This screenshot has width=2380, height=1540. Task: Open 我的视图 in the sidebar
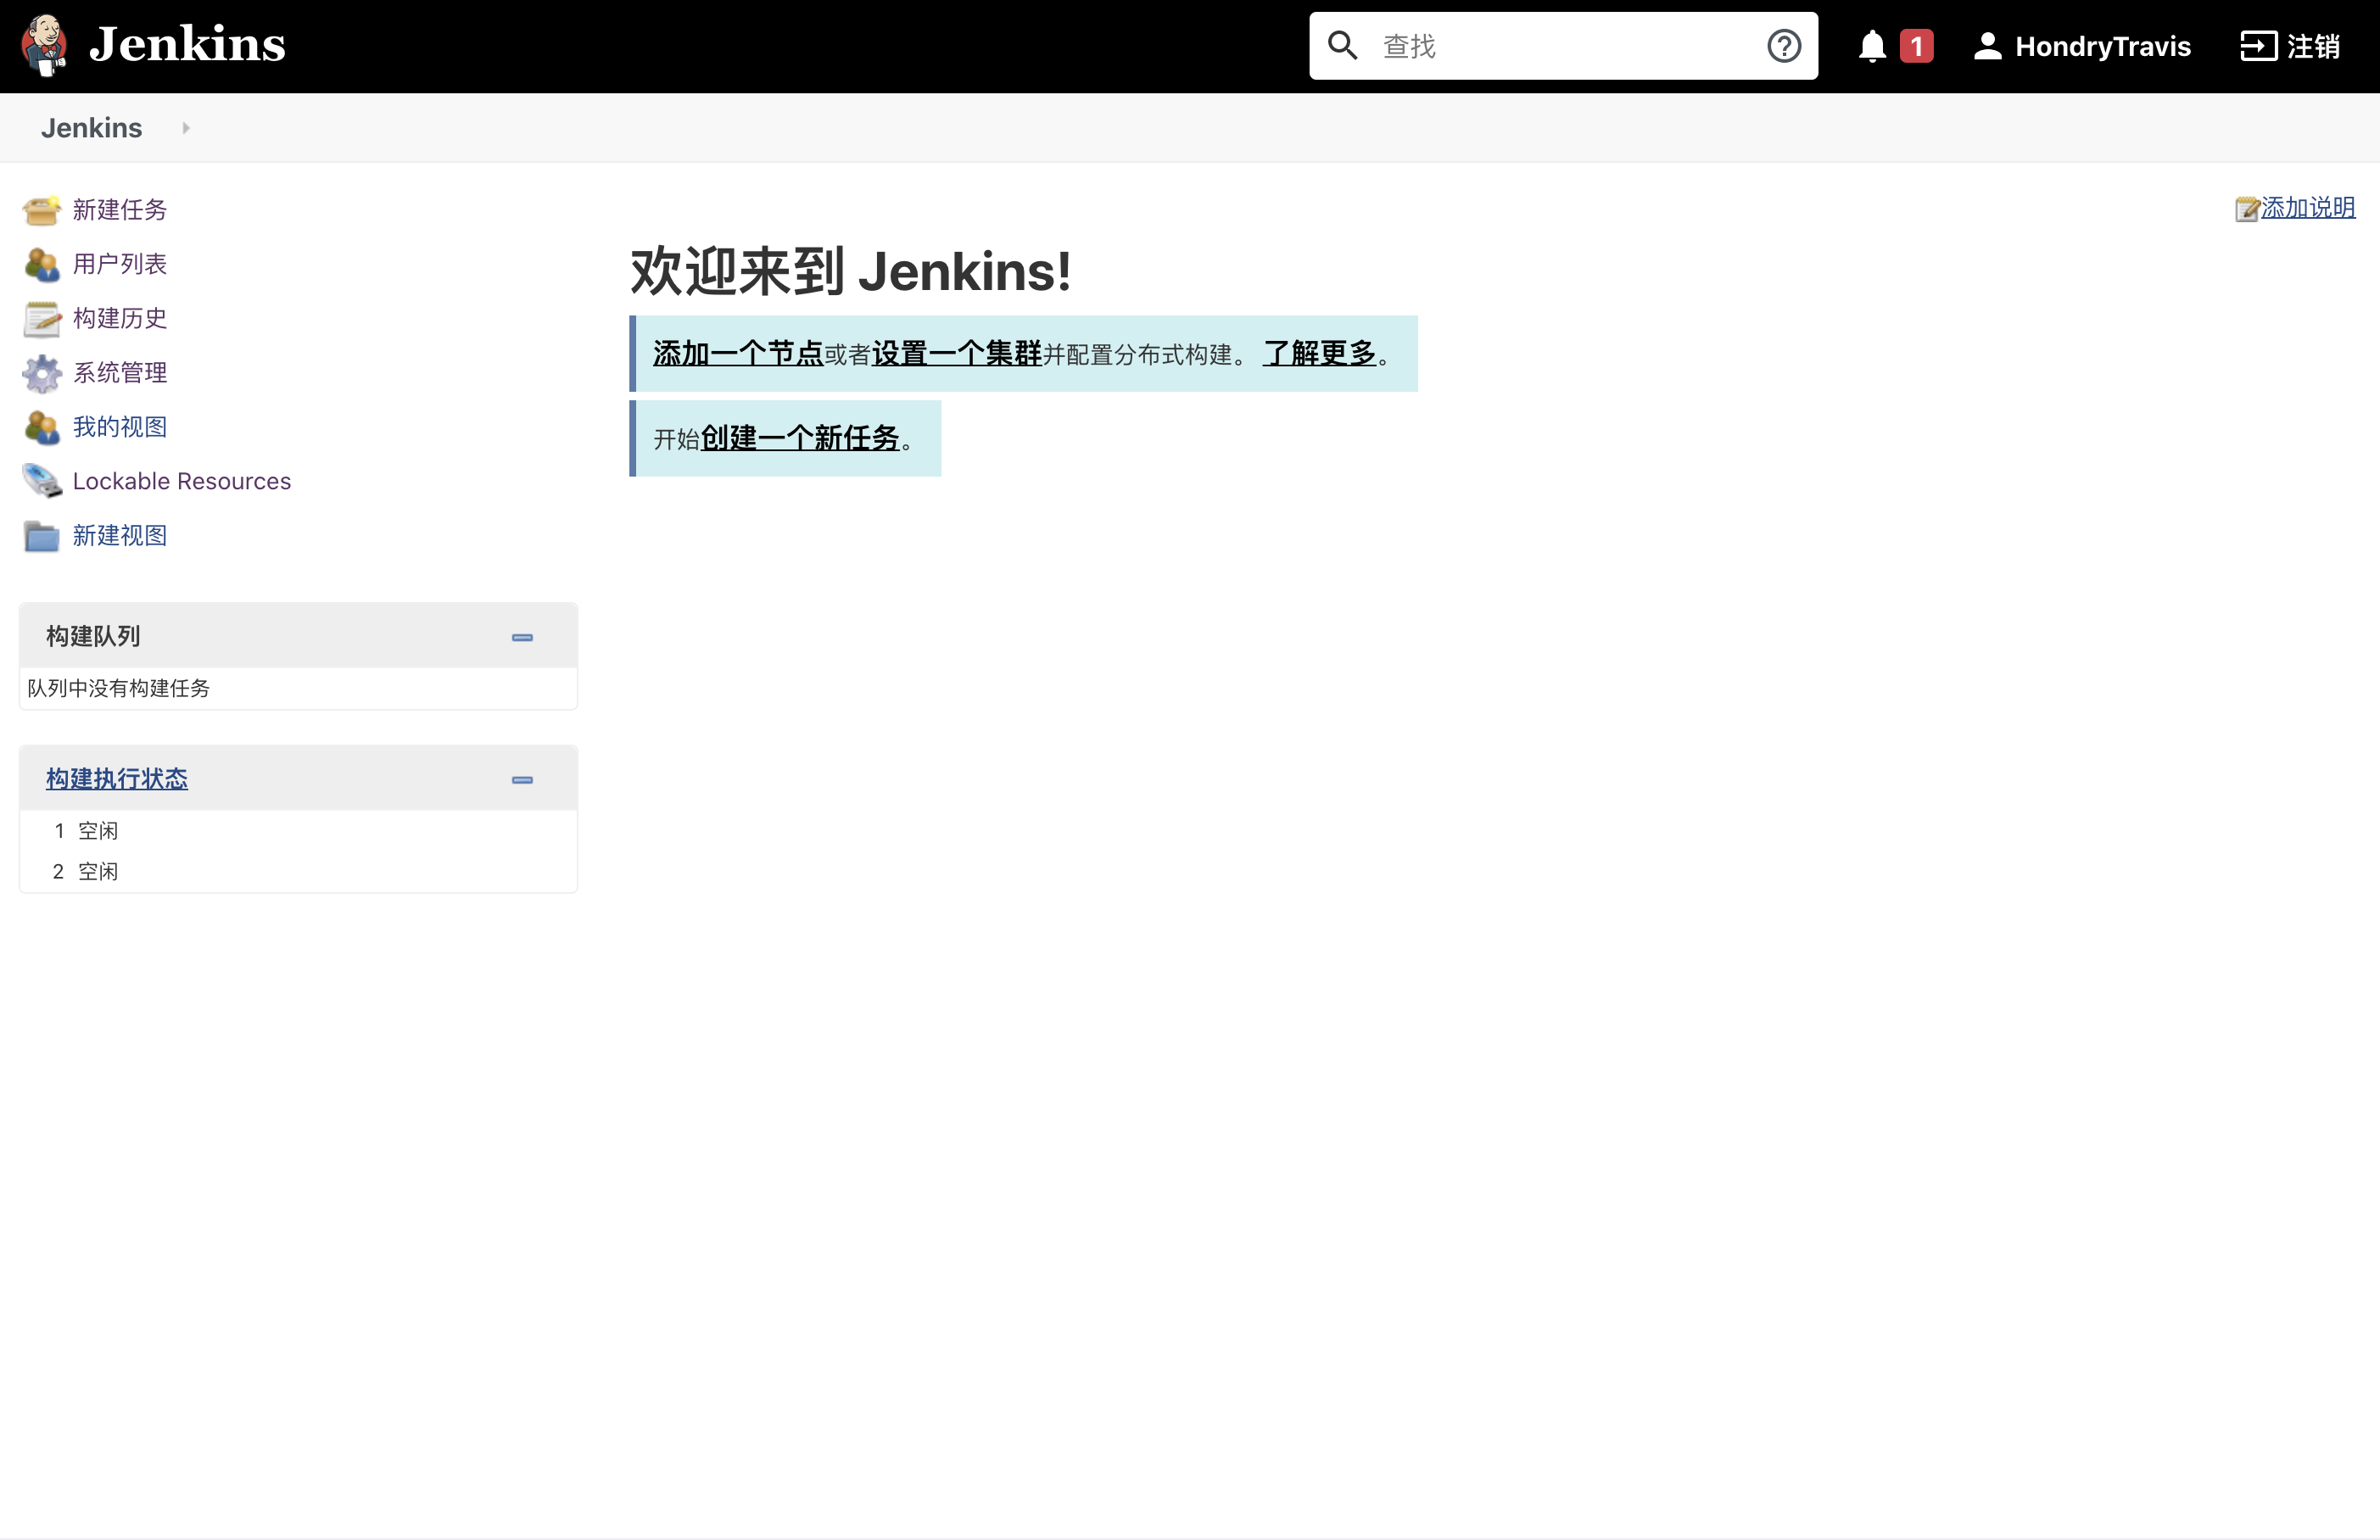coord(120,427)
